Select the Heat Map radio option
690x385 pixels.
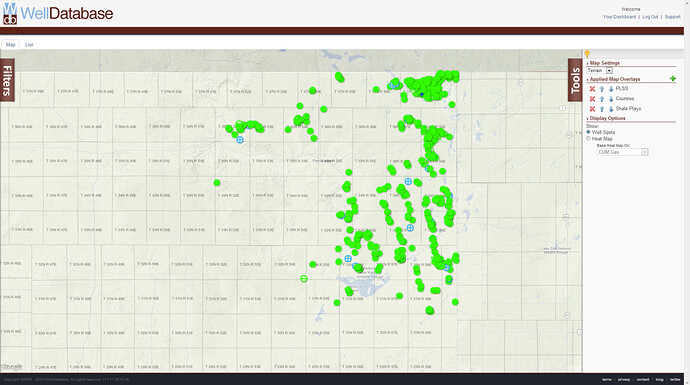[x=588, y=139]
